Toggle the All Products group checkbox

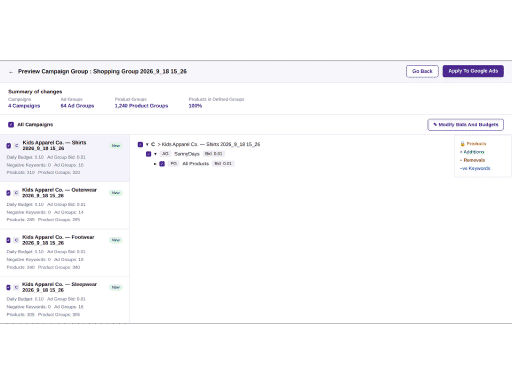point(162,164)
